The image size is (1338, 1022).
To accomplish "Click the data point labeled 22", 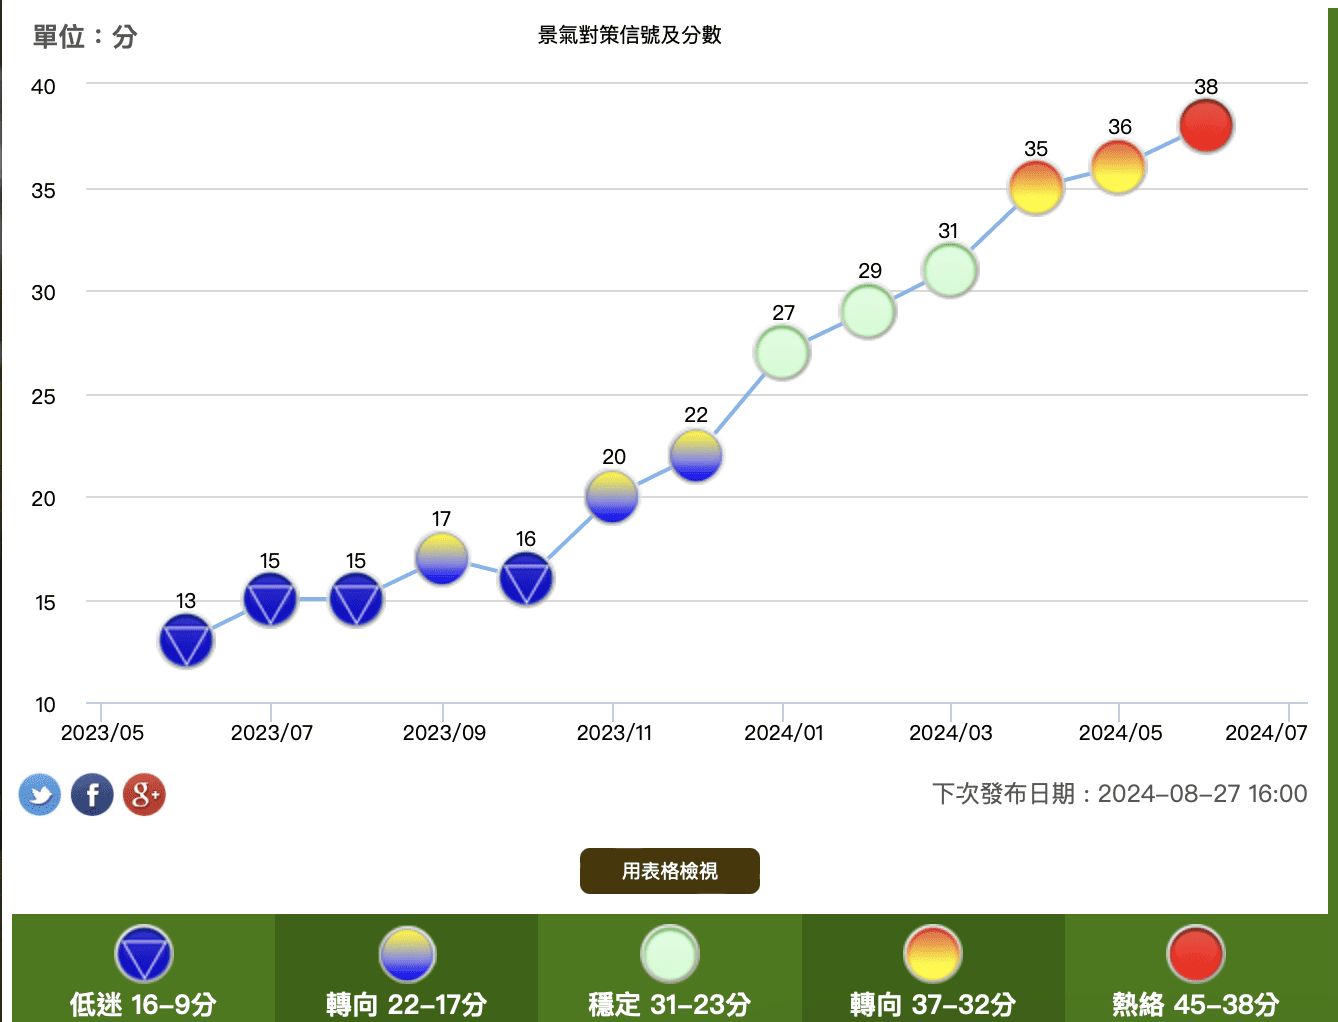I will coord(696,456).
